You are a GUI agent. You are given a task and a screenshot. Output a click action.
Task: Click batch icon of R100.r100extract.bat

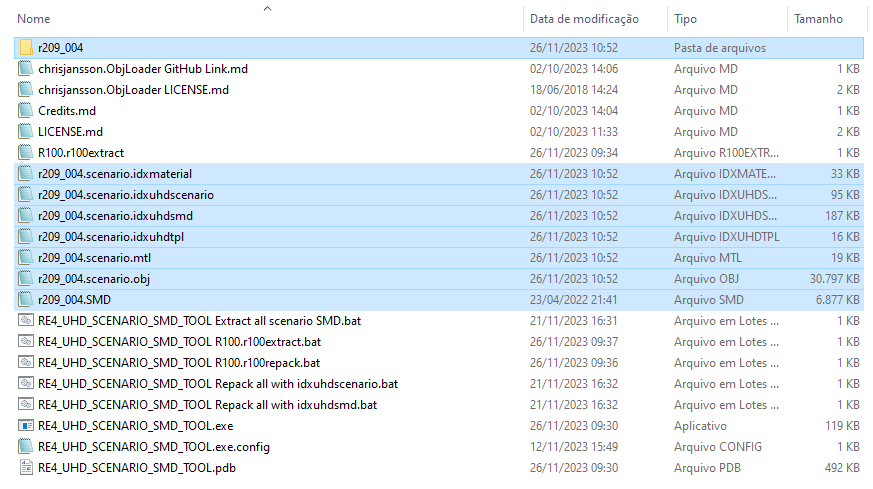[26, 341]
